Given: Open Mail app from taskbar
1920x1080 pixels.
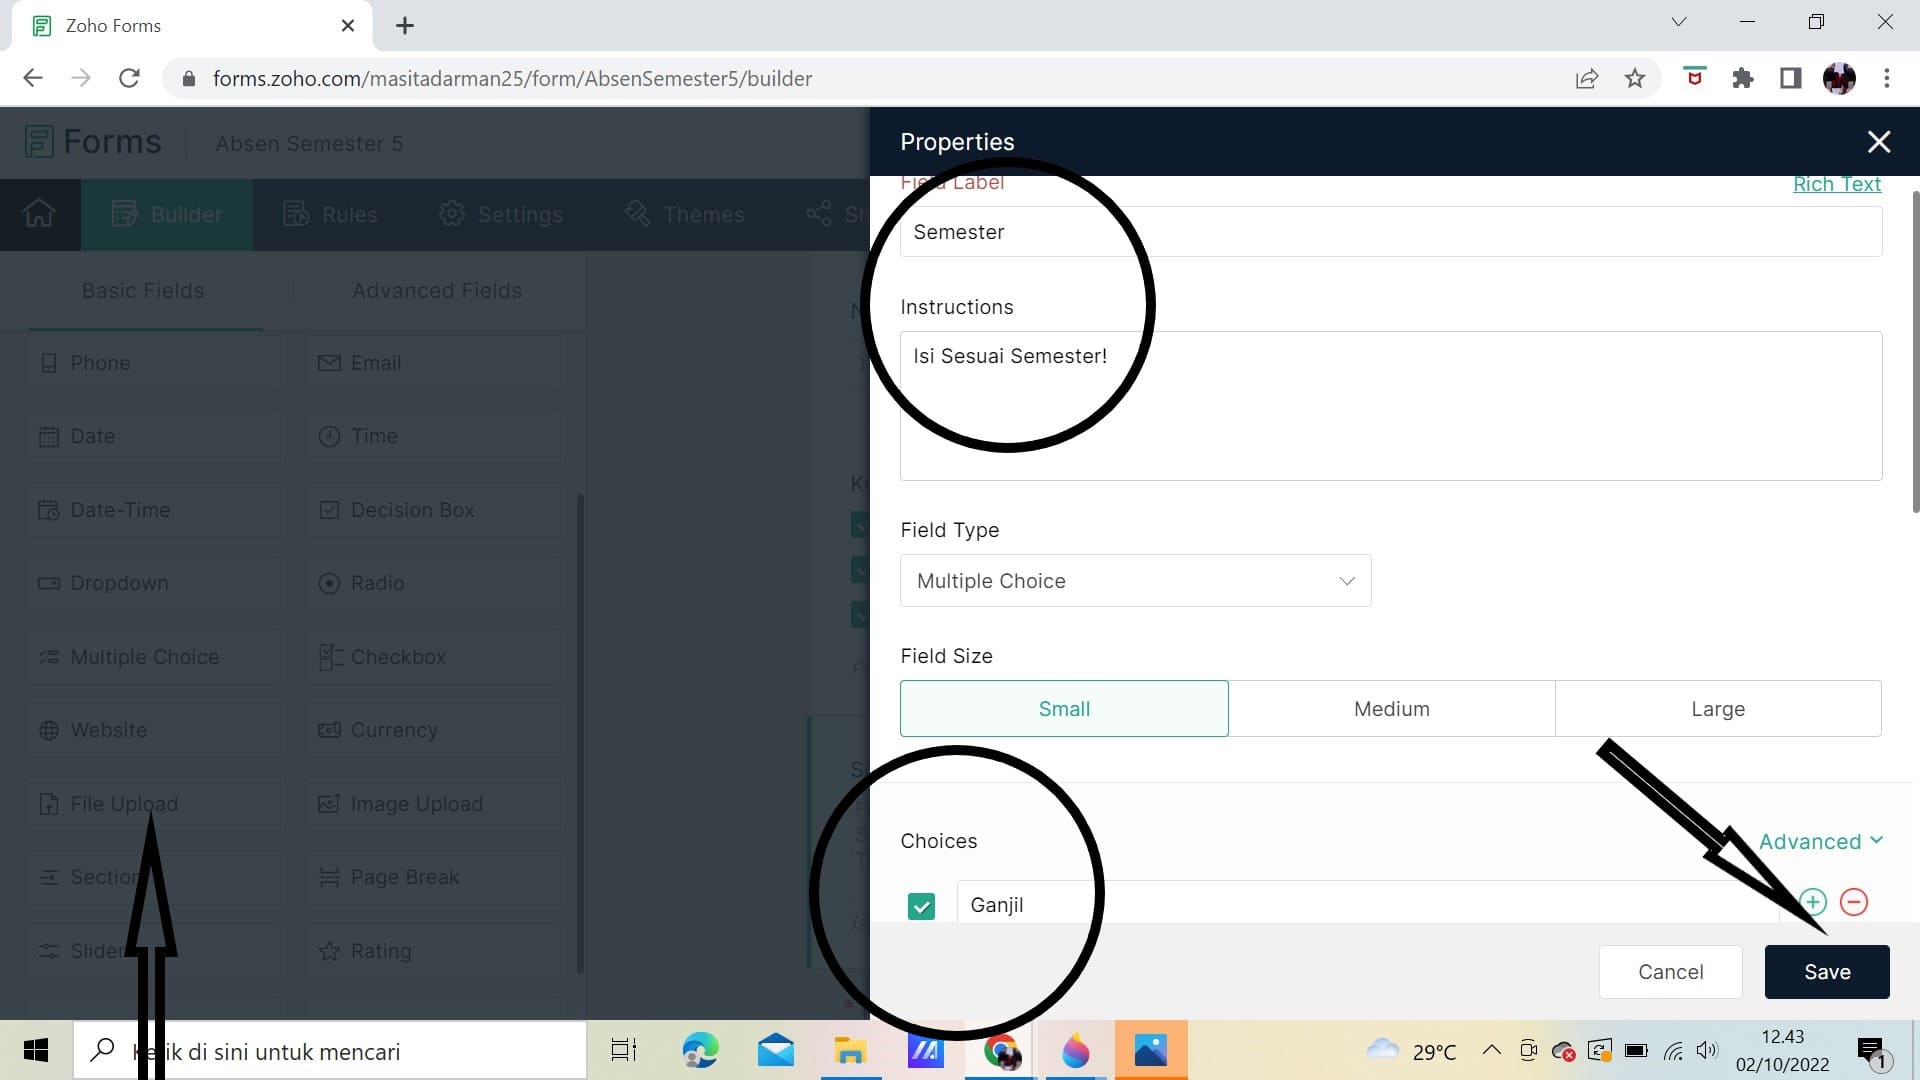Looking at the screenshot, I should [775, 1051].
